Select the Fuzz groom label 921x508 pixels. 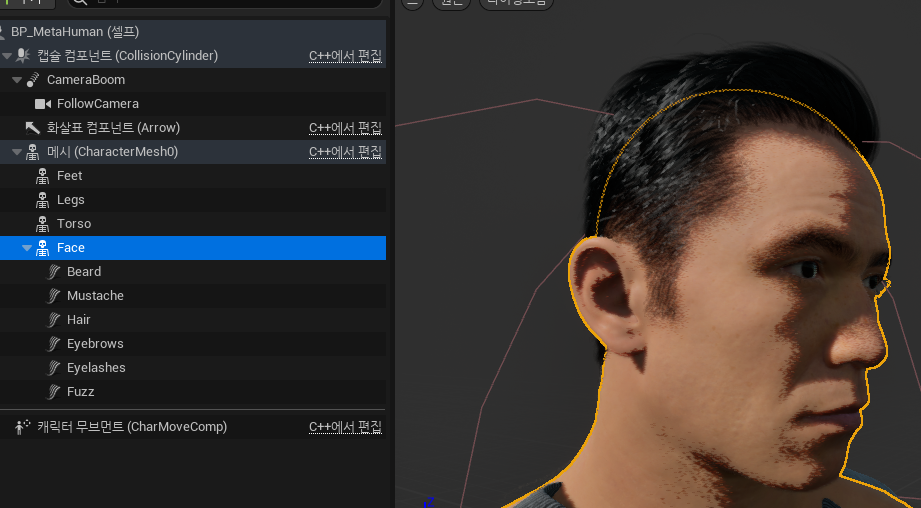80,392
